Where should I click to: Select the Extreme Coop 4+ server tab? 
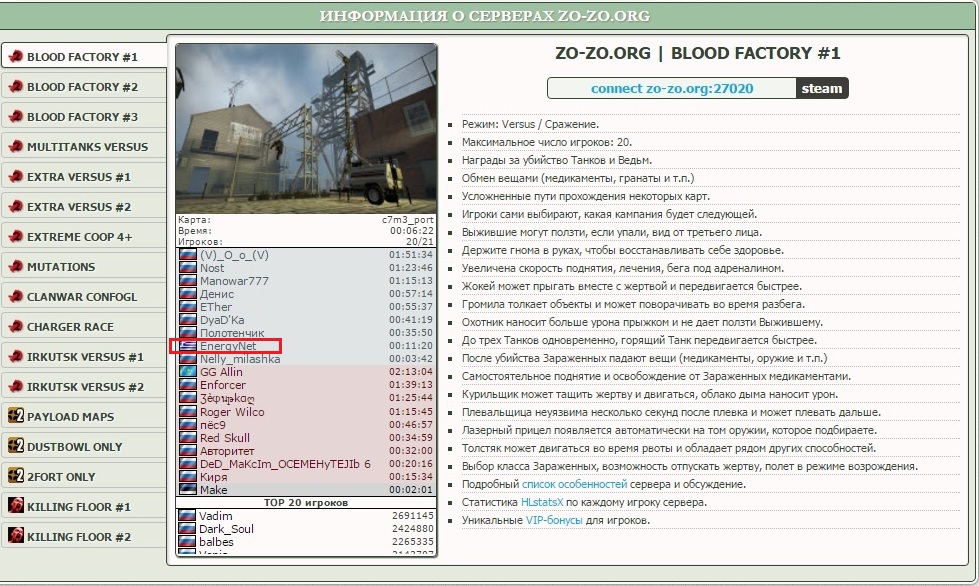click(79, 237)
